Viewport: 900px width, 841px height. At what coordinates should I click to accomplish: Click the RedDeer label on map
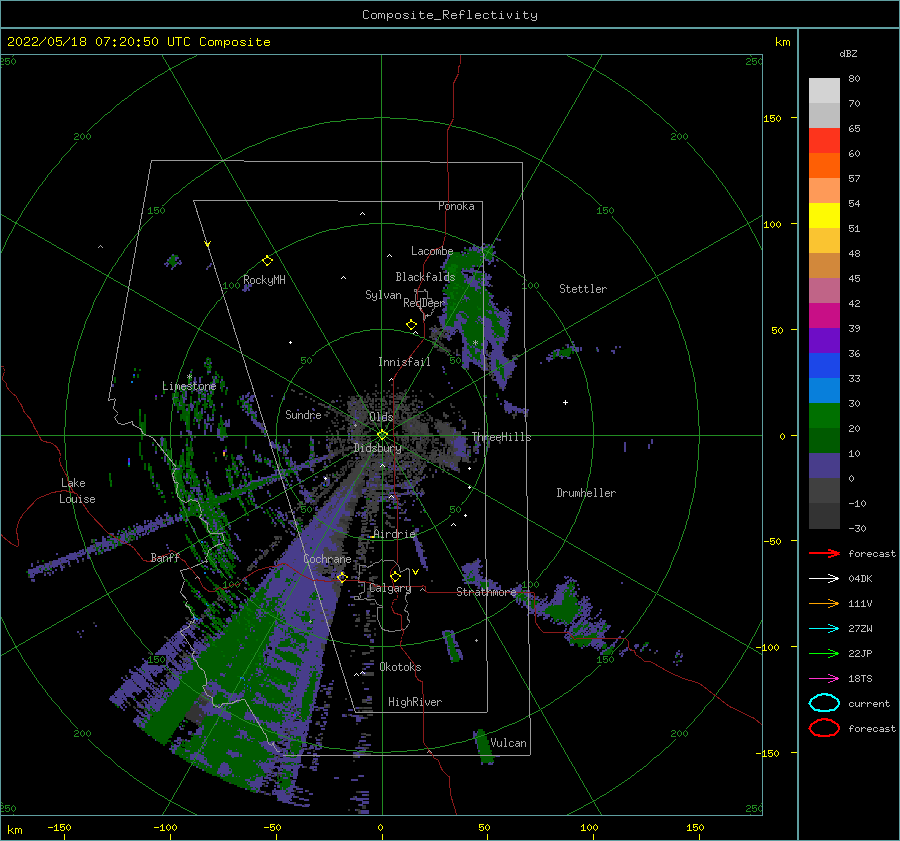pyautogui.click(x=424, y=303)
